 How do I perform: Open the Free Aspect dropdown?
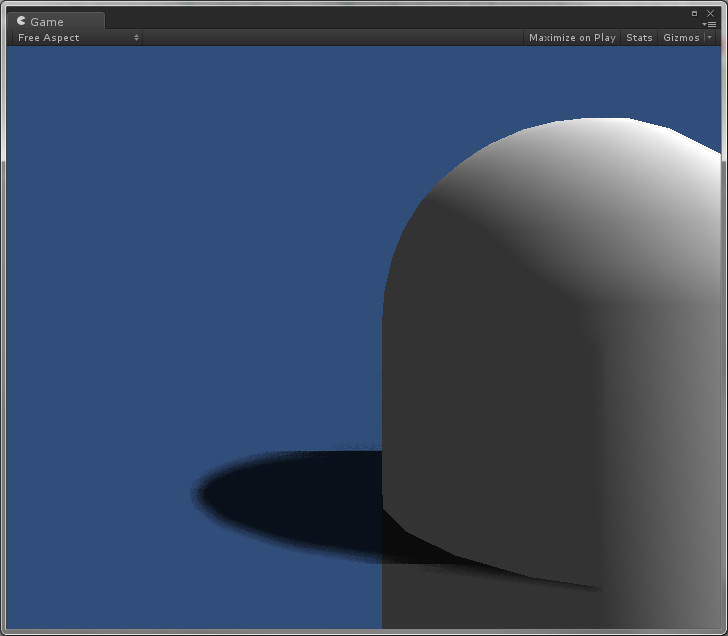point(78,38)
